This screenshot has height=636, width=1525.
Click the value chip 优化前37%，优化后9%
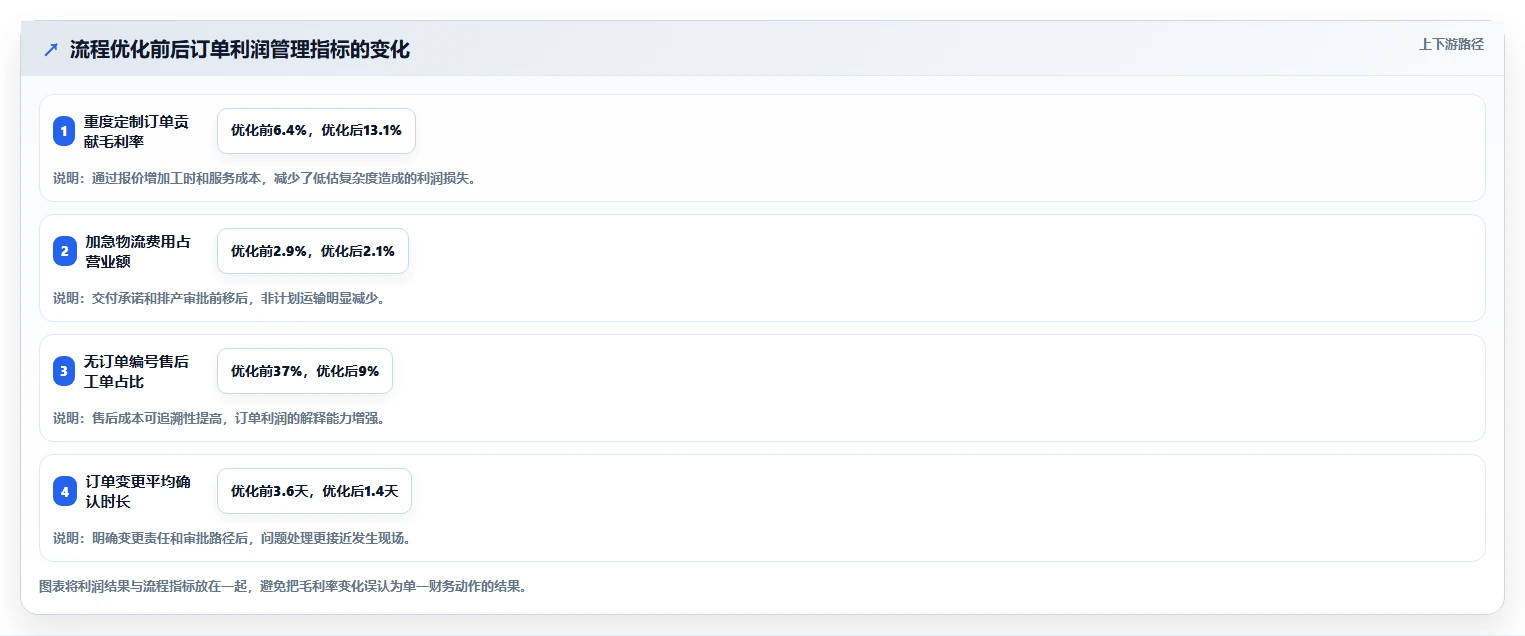tap(305, 371)
